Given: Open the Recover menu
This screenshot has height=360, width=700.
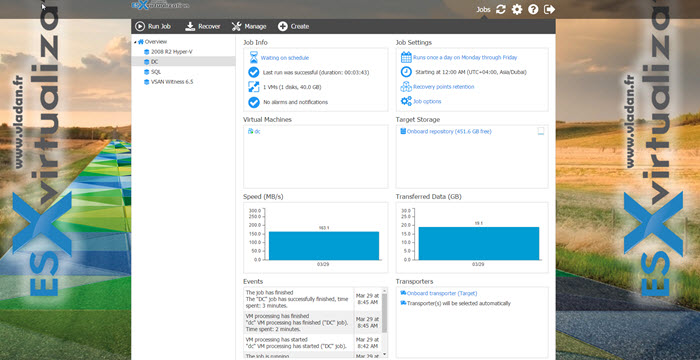Looking at the screenshot, I should [203, 26].
